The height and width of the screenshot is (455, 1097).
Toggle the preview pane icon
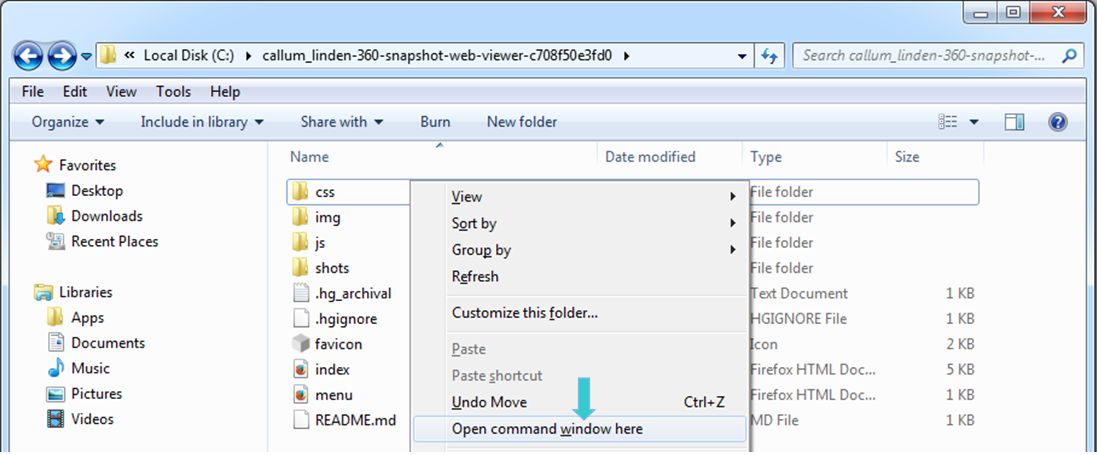[1015, 122]
